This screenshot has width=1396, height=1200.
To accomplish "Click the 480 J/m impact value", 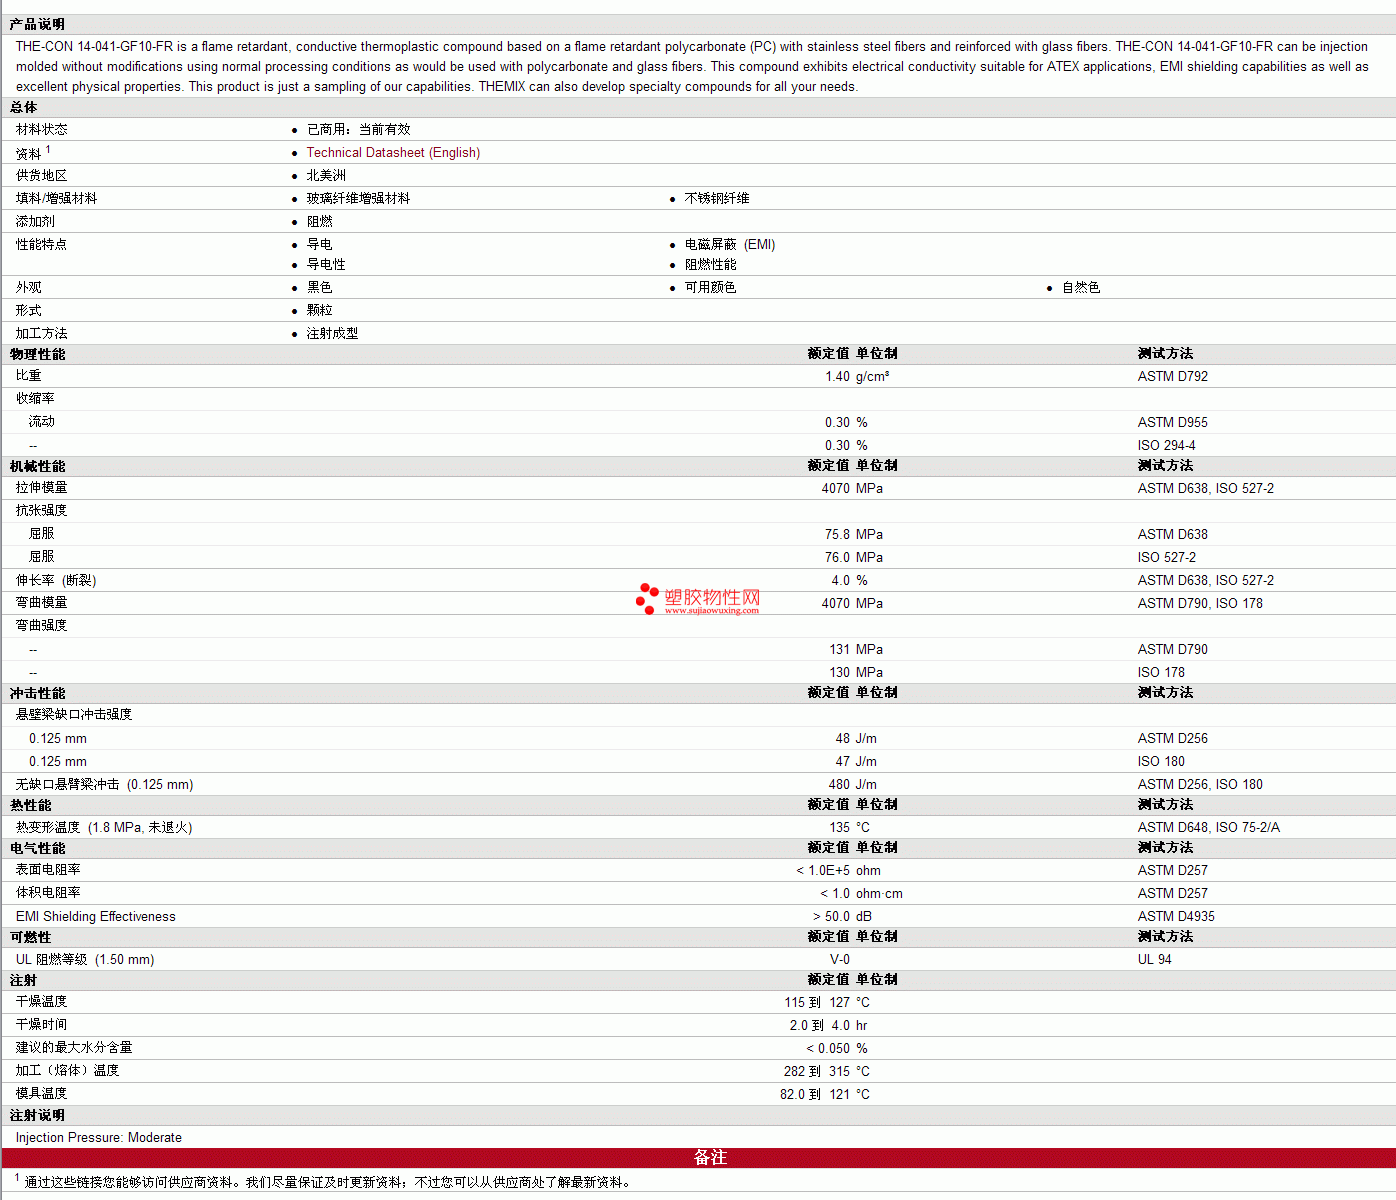I will pos(853,785).
